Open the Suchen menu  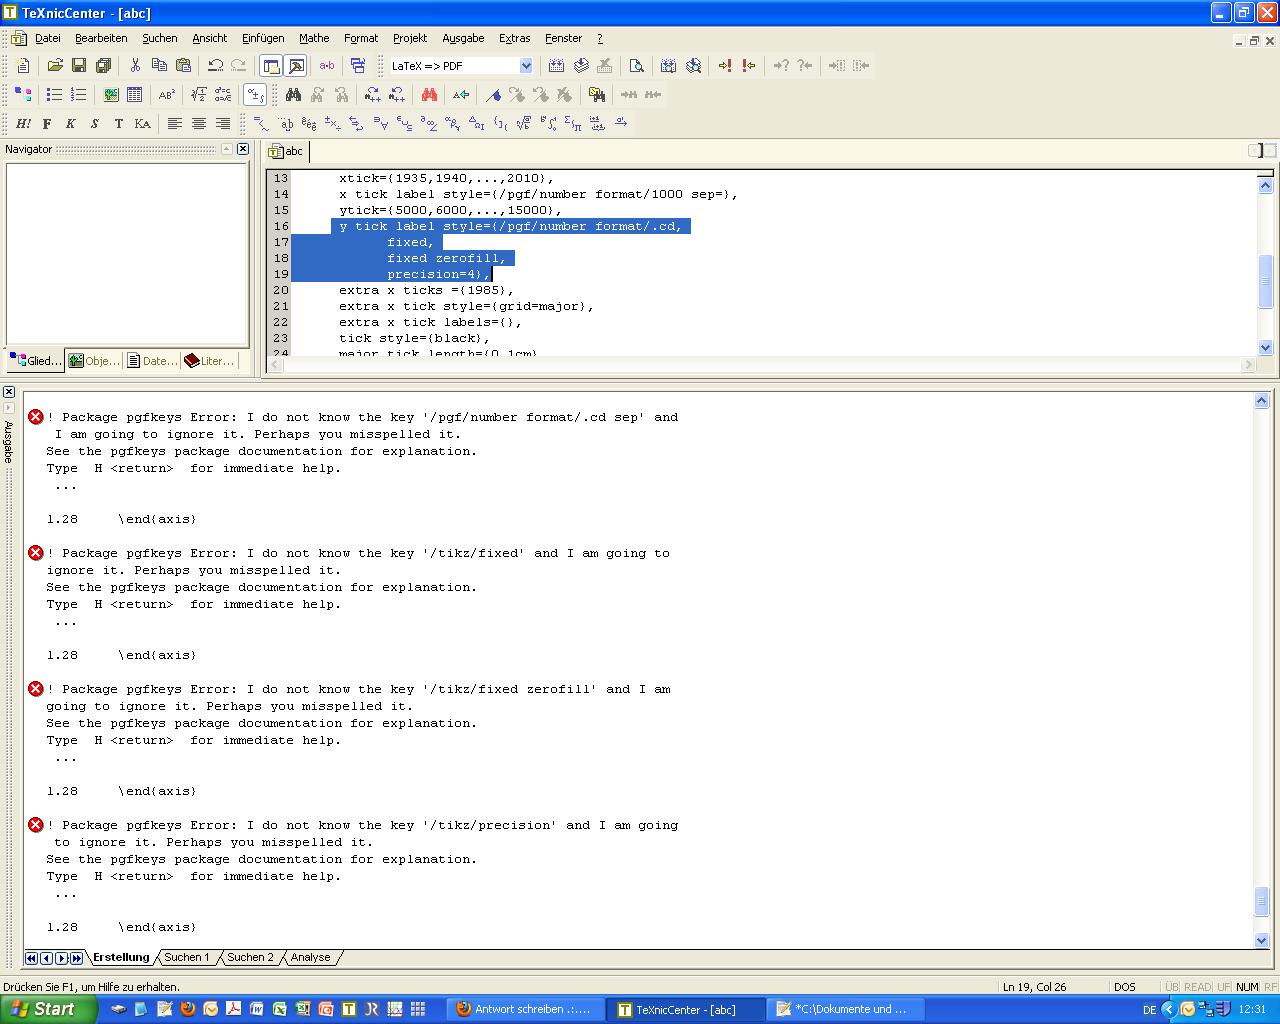(159, 38)
